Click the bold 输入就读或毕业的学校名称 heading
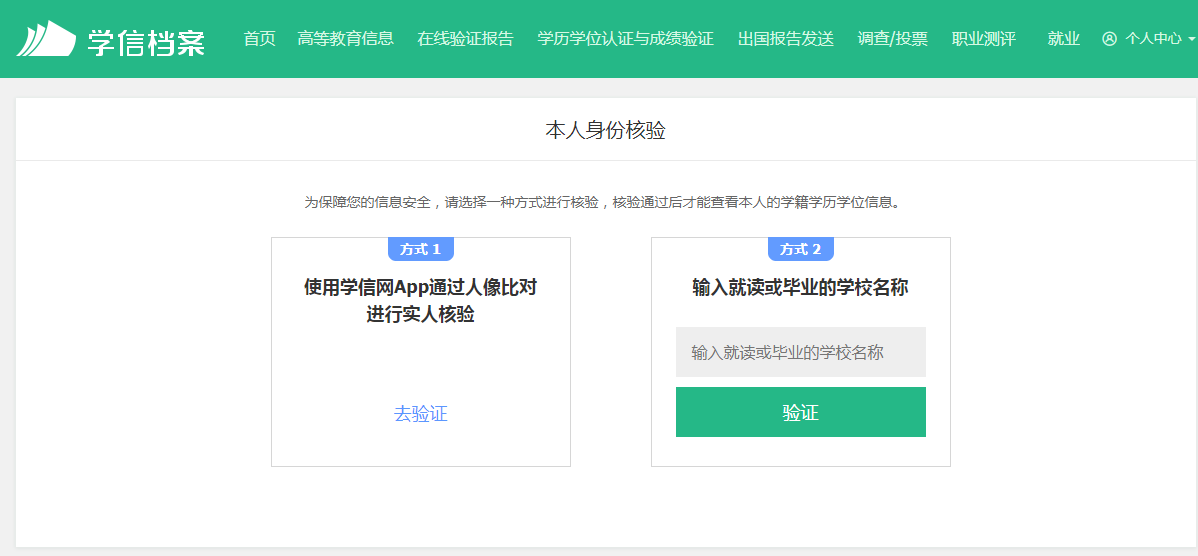Image resolution: width=1198 pixels, height=556 pixels. tap(800, 288)
